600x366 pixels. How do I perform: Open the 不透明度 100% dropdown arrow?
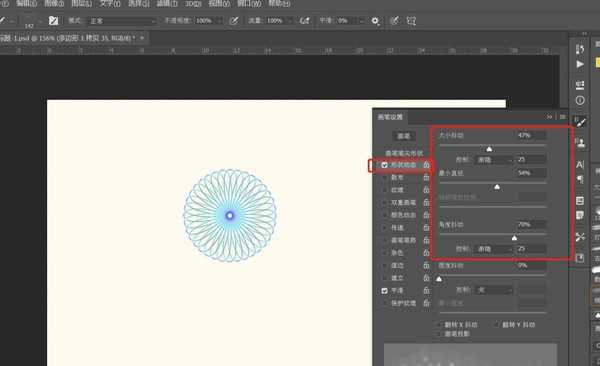click(x=220, y=21)
